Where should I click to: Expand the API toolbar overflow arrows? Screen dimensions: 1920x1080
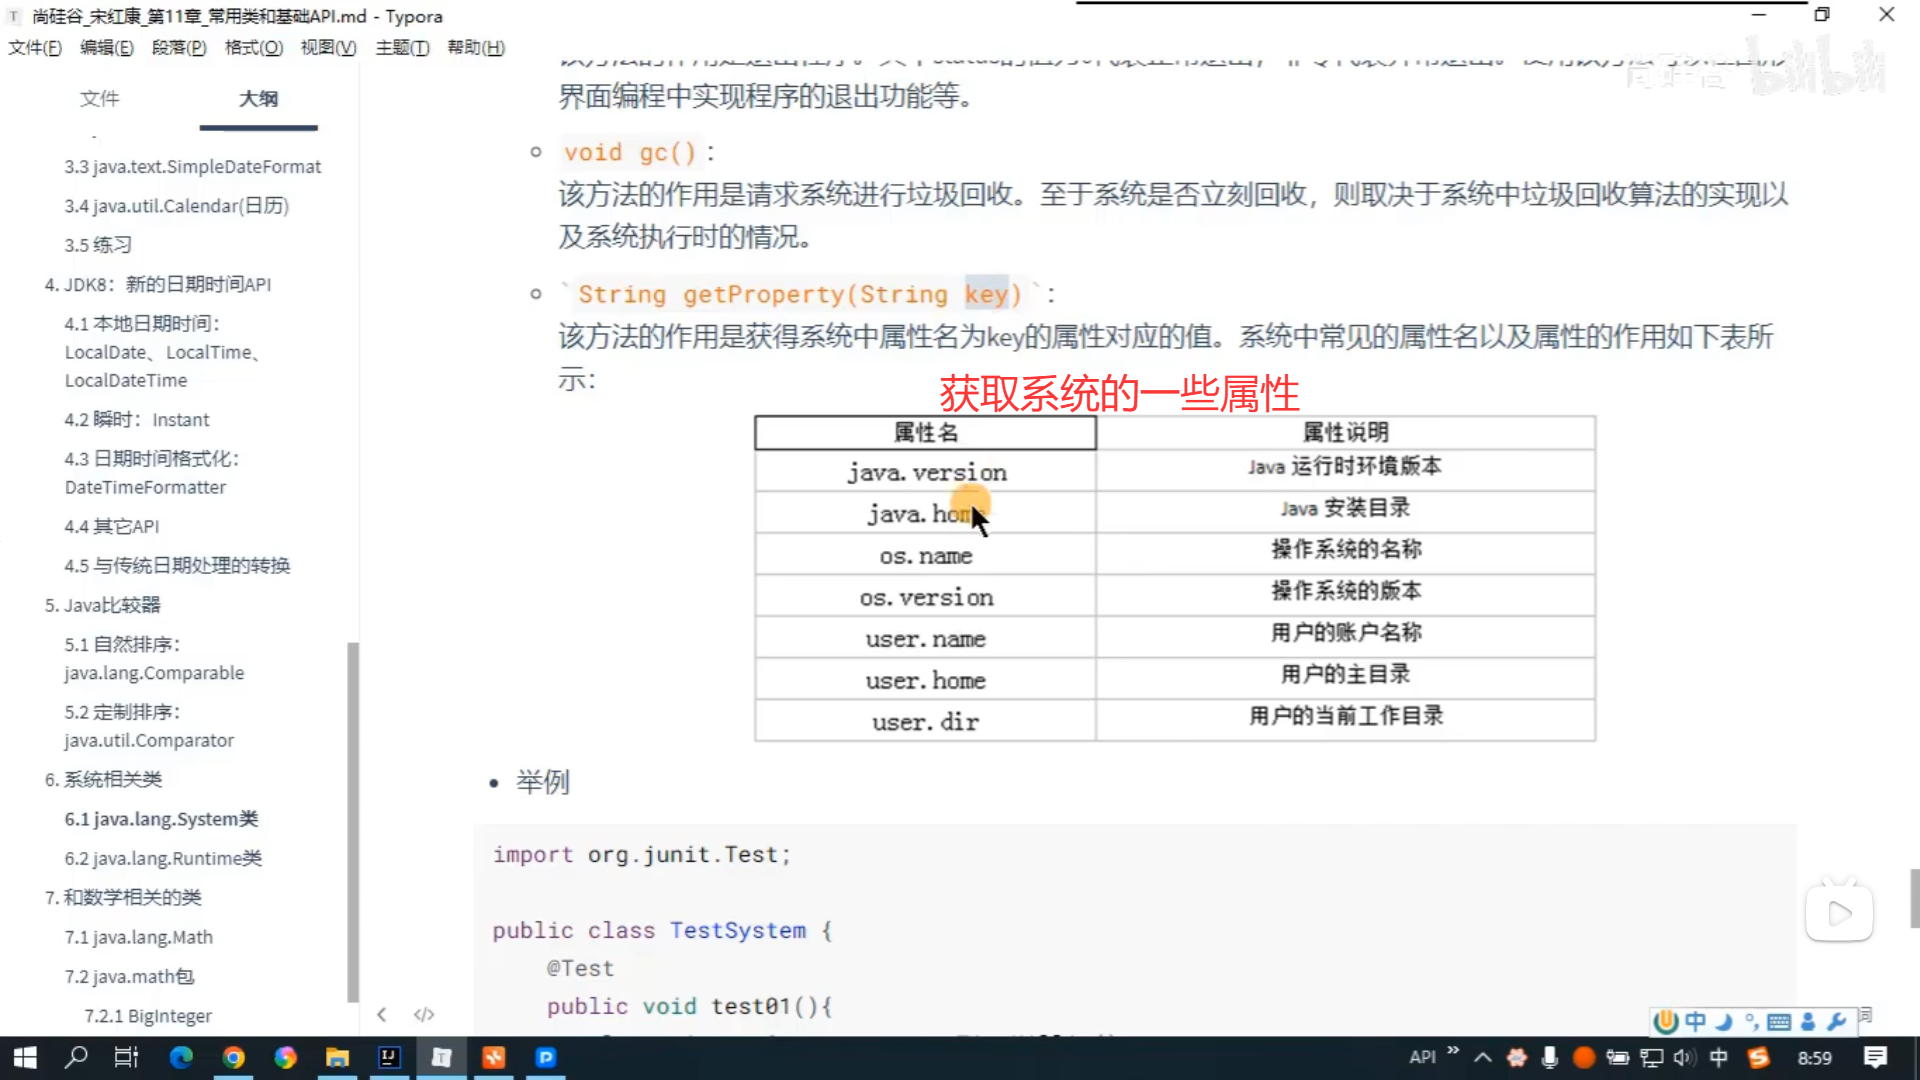coord(1453,1051)
